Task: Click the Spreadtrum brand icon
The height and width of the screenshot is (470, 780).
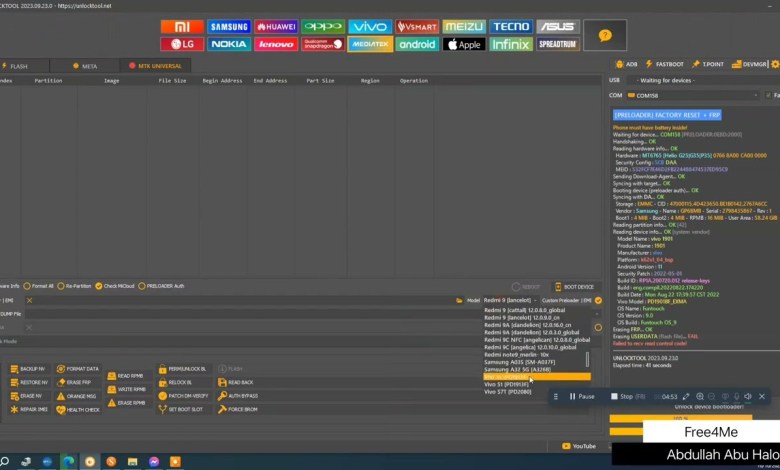Action: [x=557, y=45]
